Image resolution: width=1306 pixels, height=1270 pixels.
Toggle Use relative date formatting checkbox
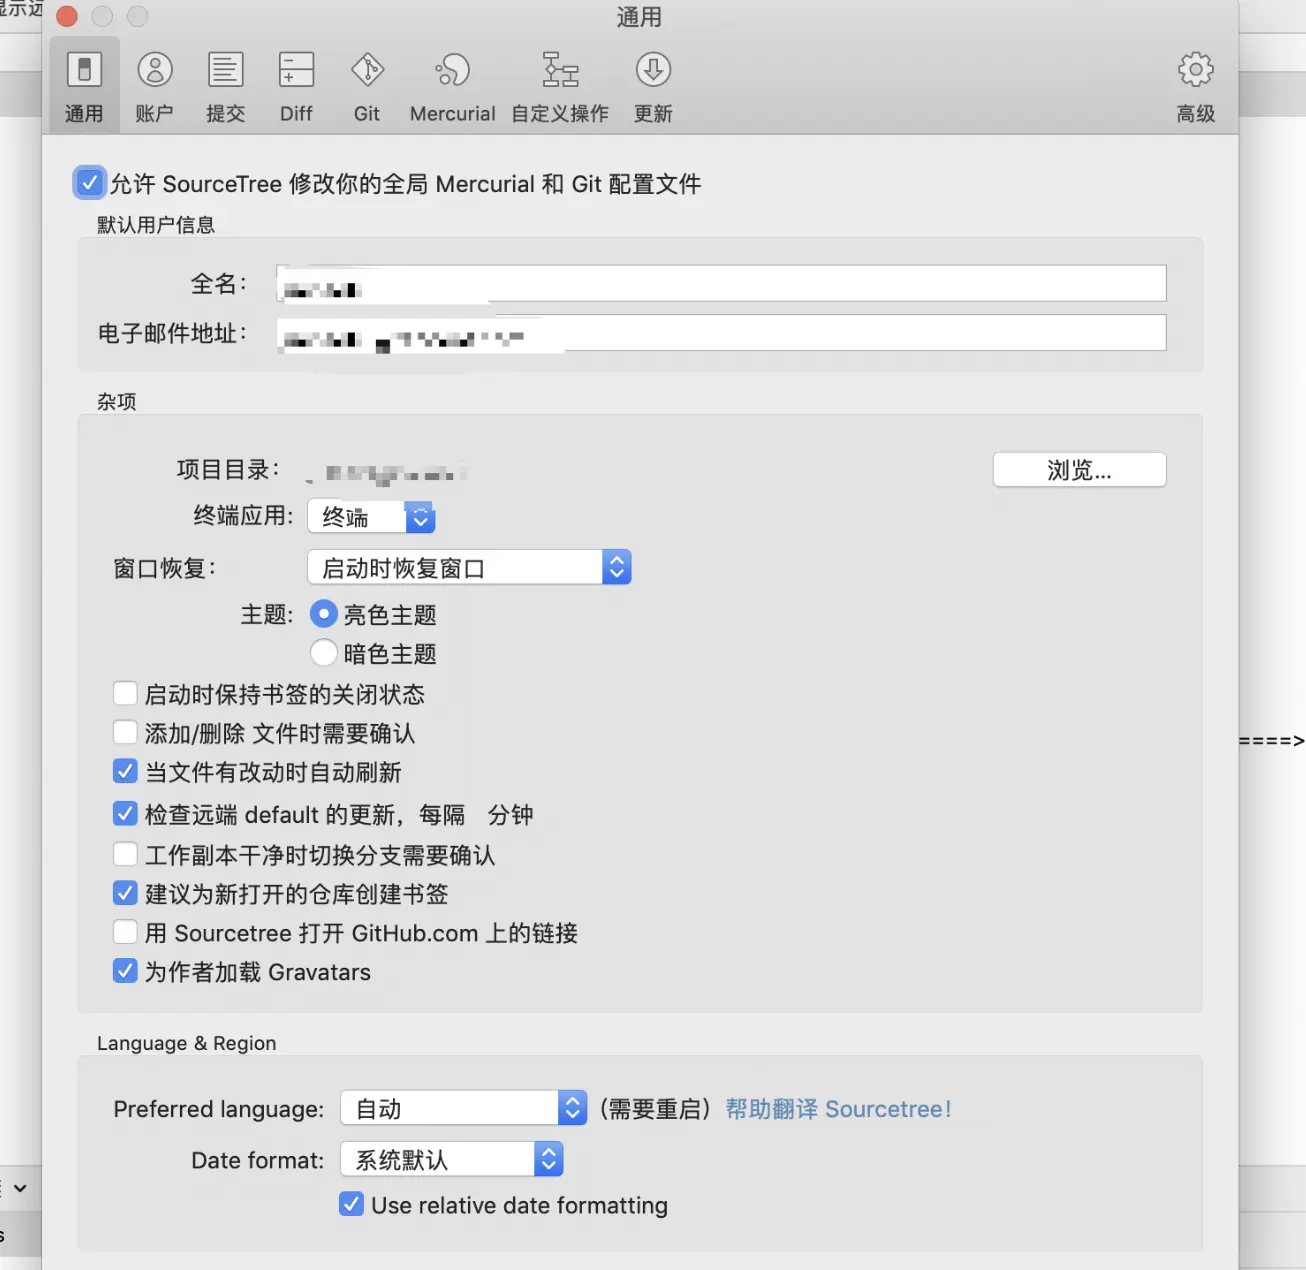[x=351, y=1204]
